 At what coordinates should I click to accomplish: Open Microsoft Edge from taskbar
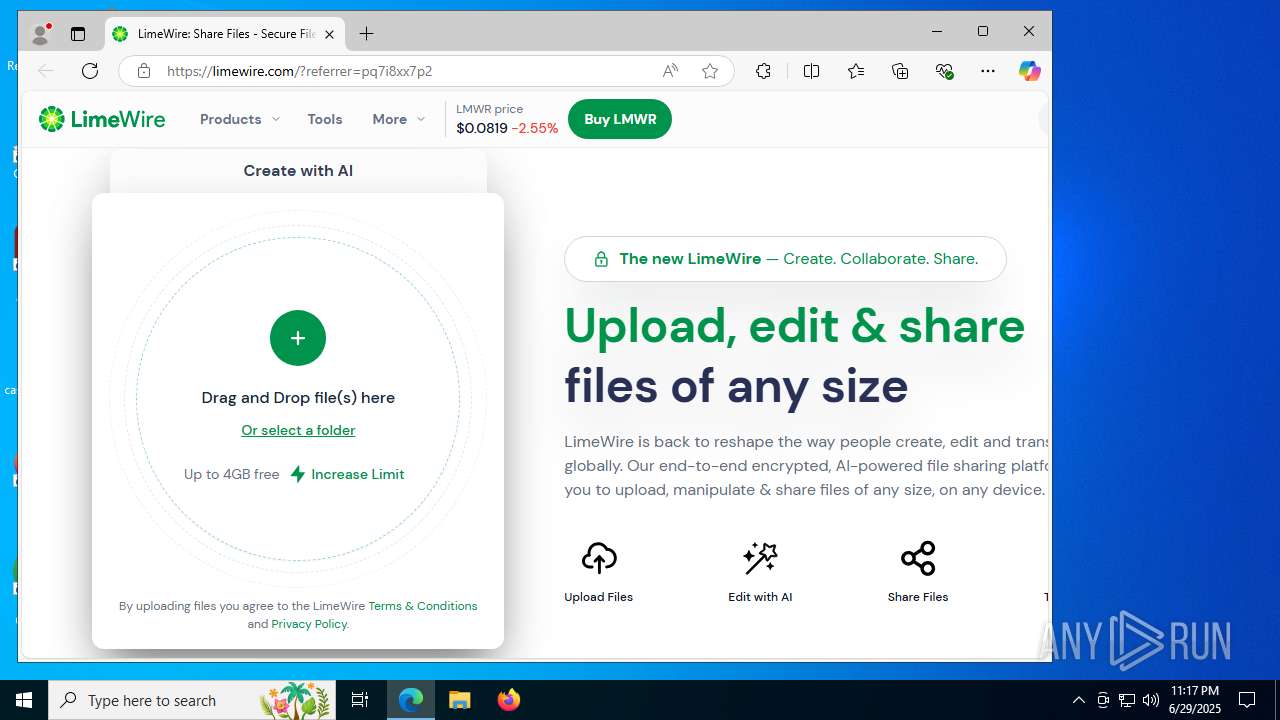pyautogui.click(x=411, y=700)
